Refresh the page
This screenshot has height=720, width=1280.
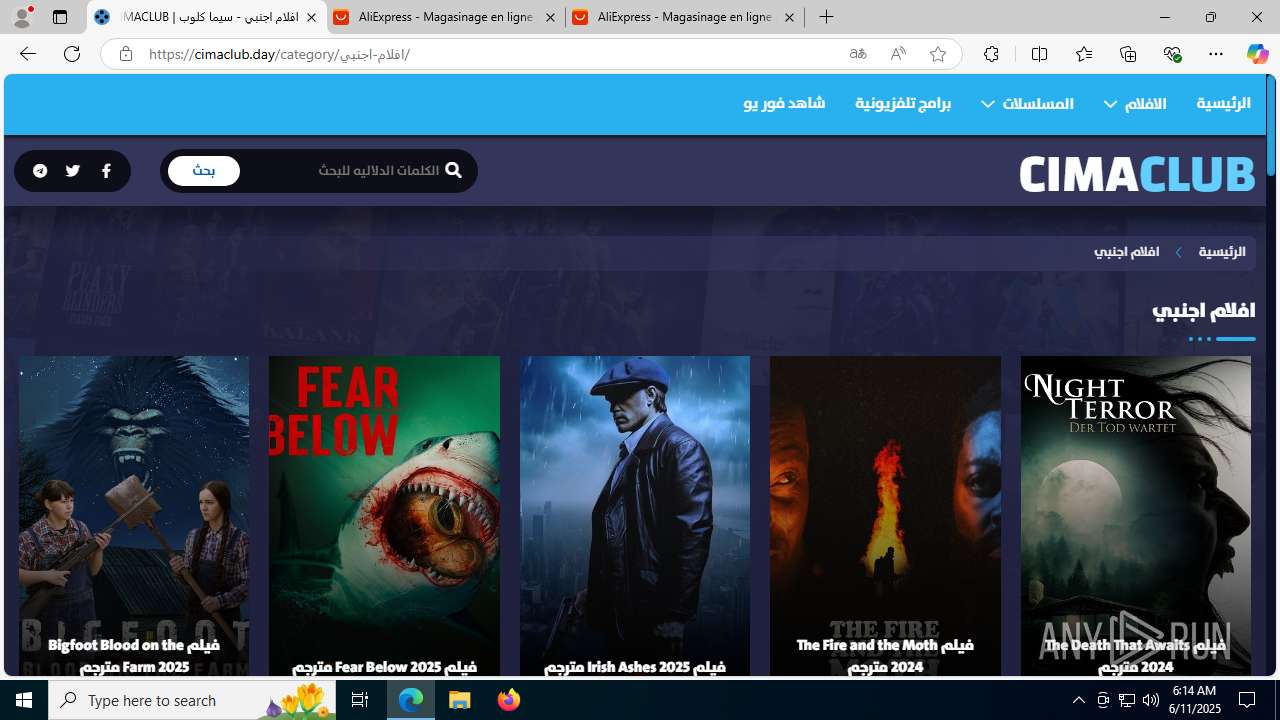(72, 54)
